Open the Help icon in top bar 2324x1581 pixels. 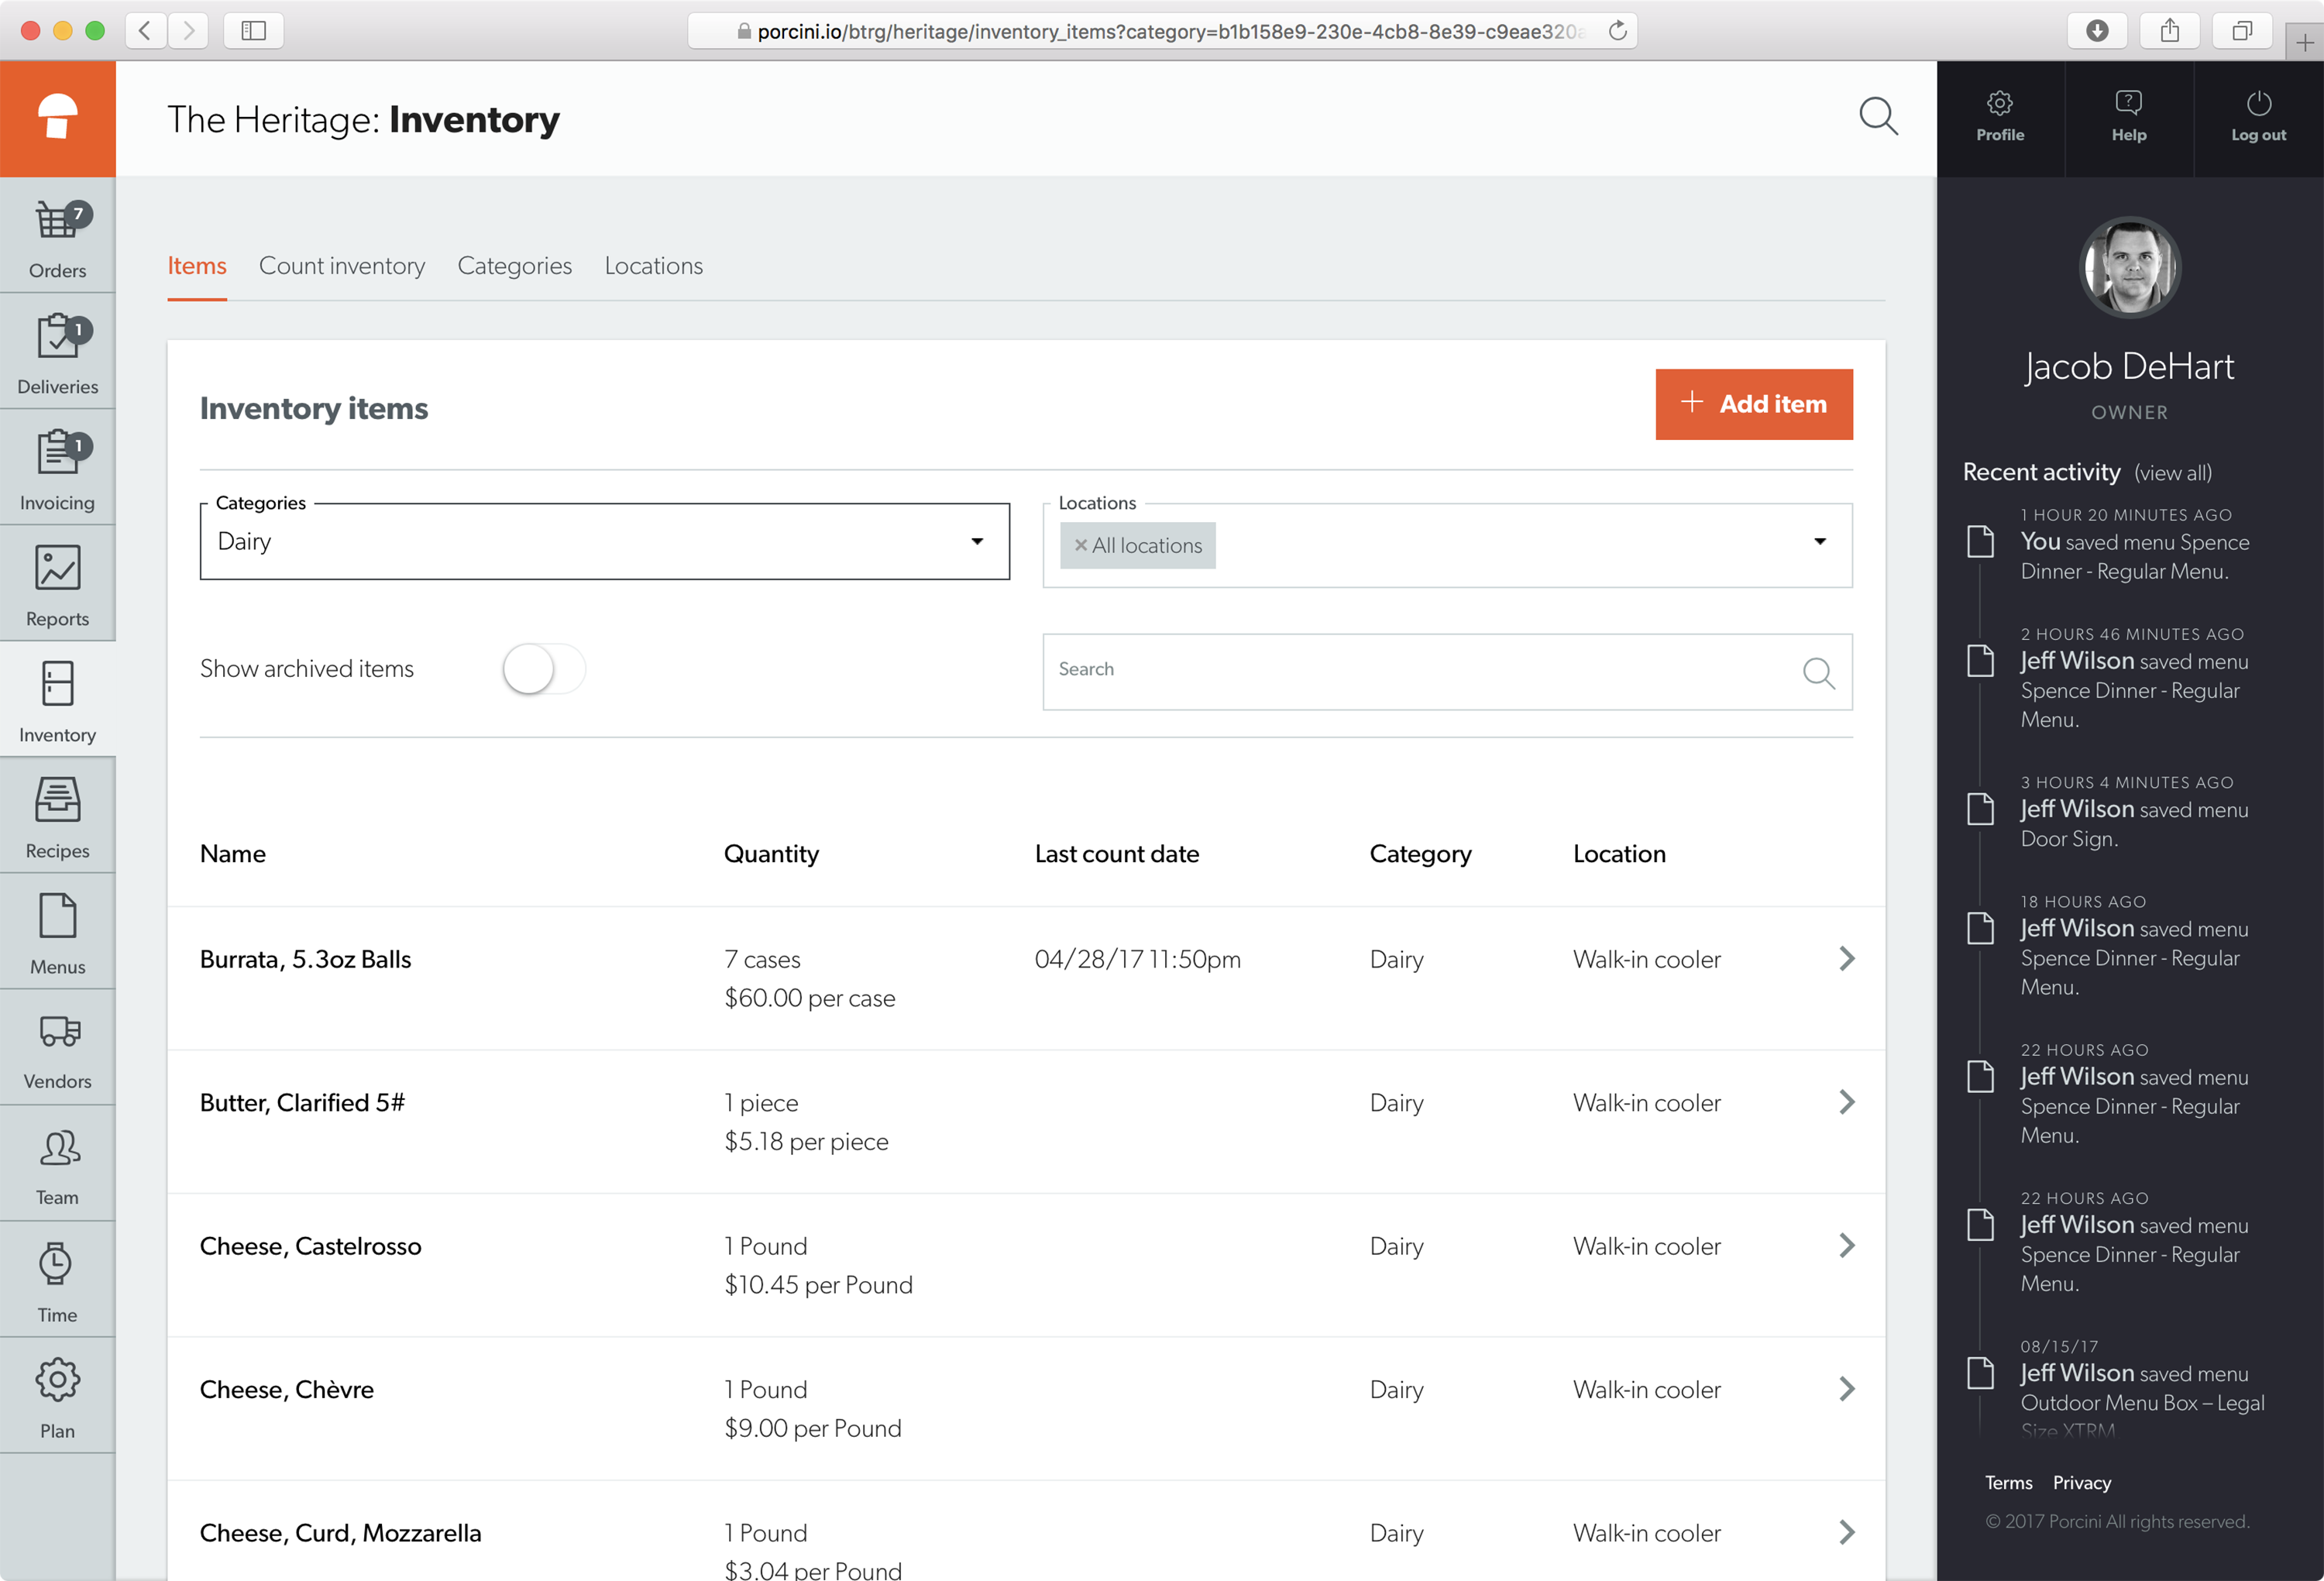2128,104
